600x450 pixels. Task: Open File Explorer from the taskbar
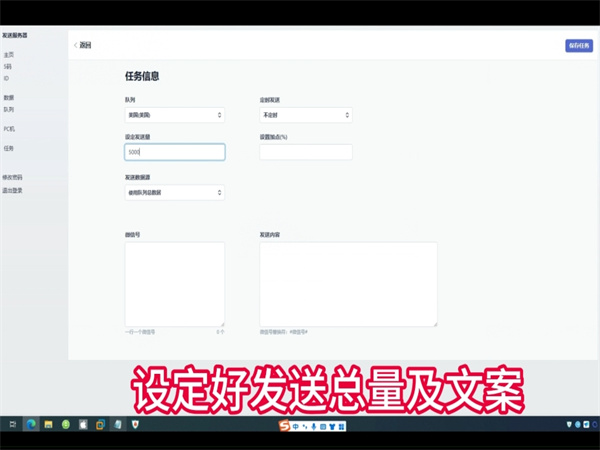click(x=48, y=425)
